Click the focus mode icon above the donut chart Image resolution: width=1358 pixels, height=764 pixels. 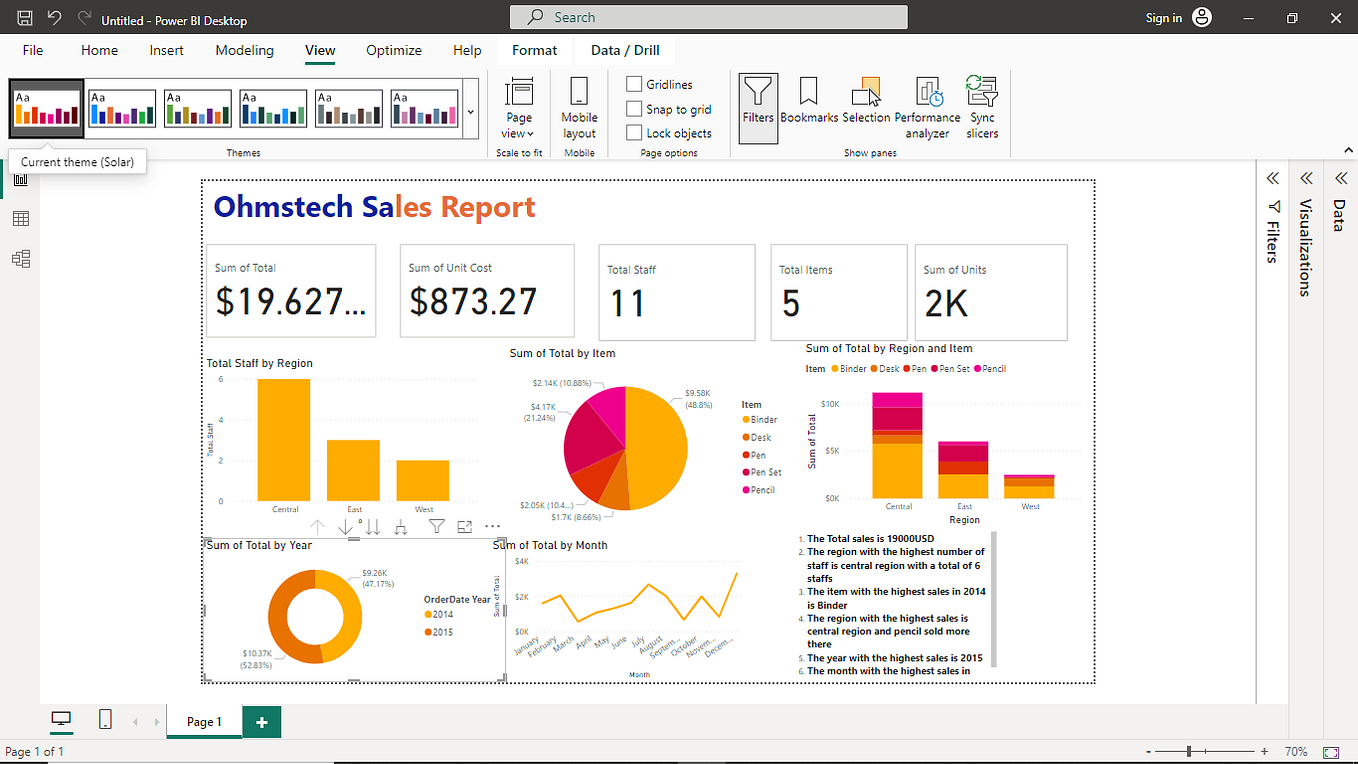(462, 526)
